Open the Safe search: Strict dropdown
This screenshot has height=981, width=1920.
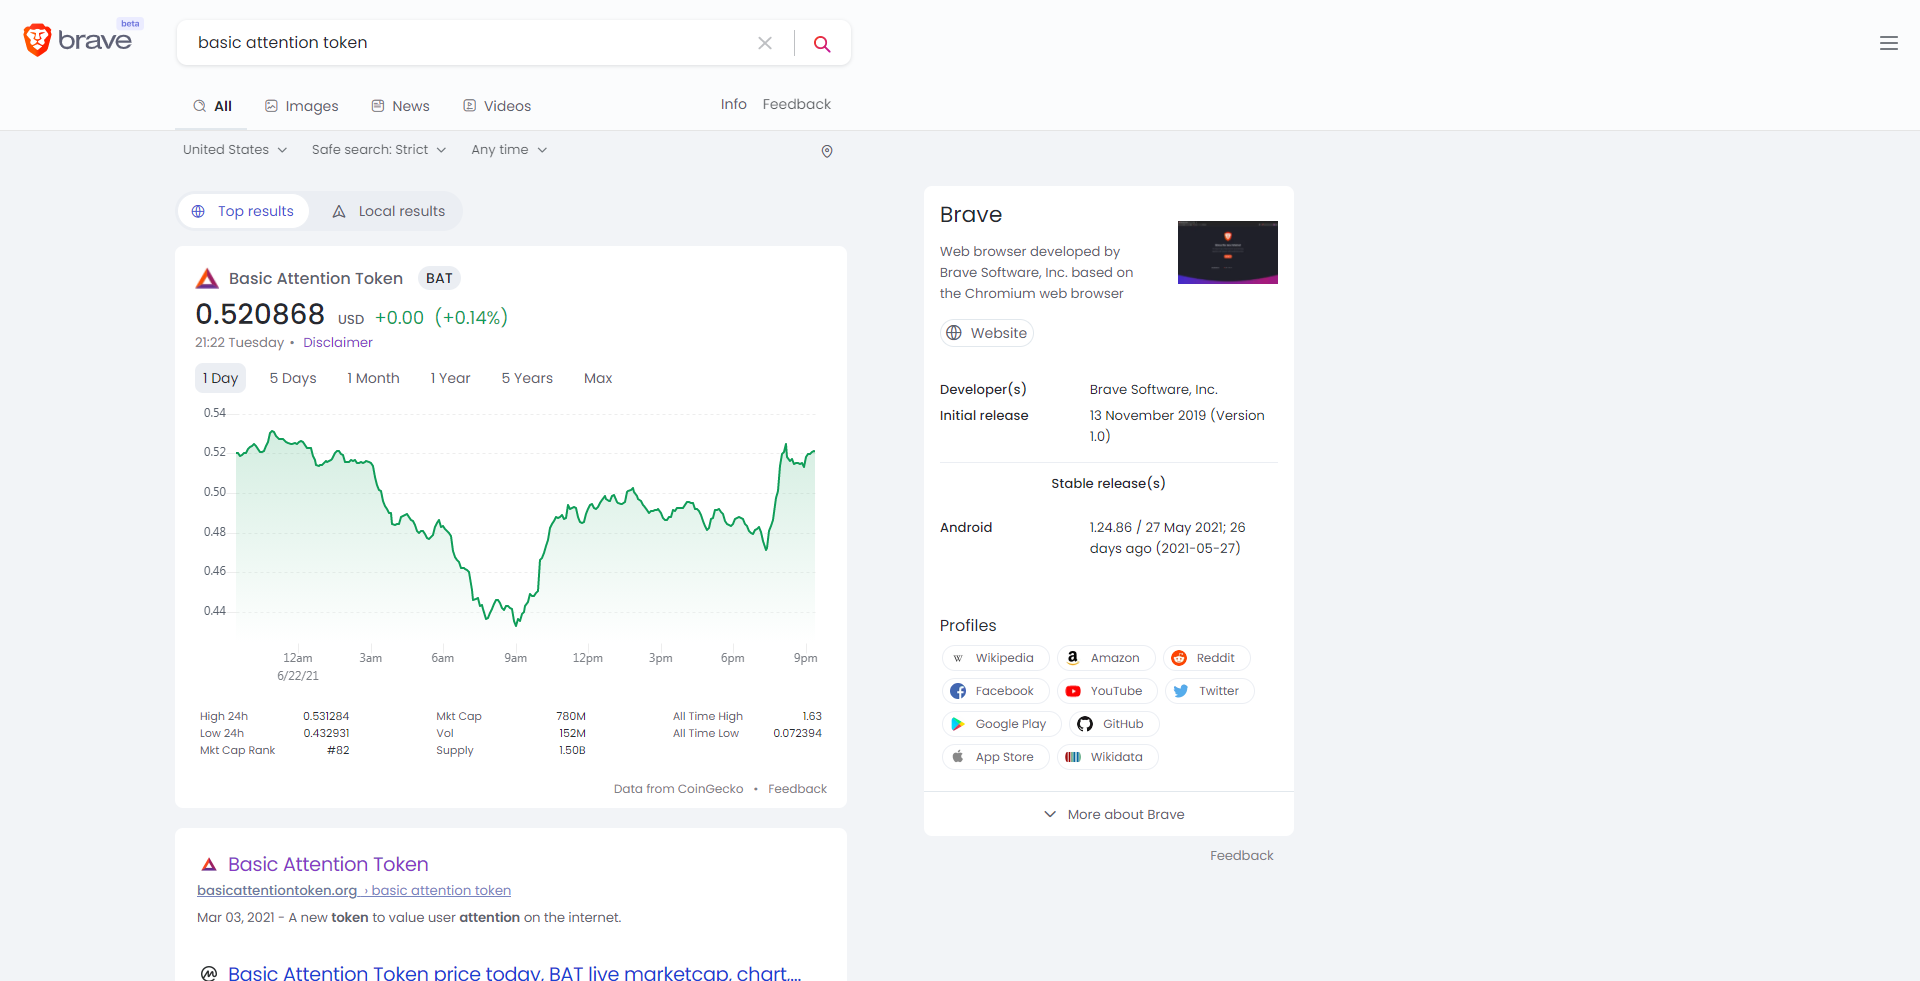379,150
